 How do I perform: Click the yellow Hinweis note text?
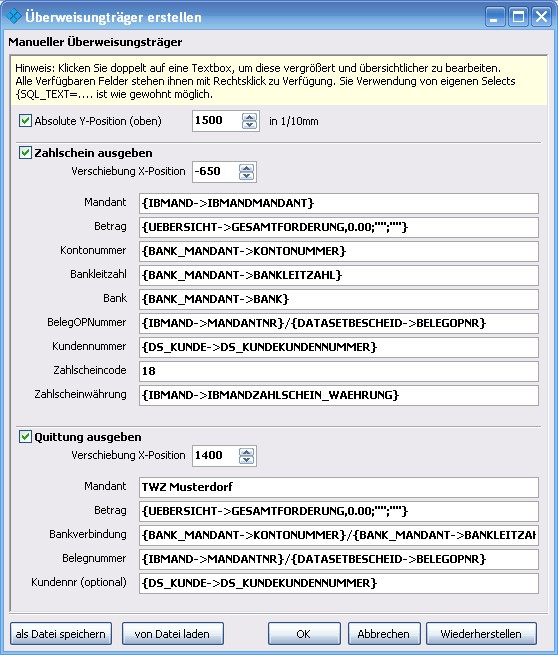(265, 81)
